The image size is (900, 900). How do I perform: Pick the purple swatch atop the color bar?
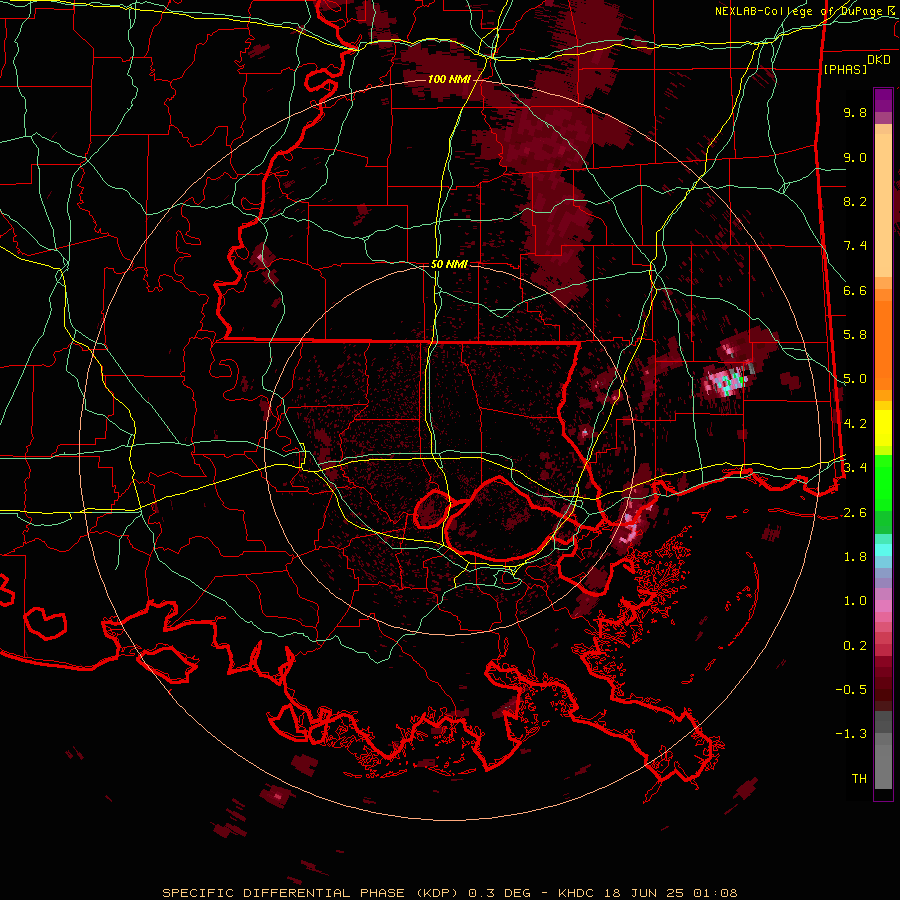click(x=883, y=100)
